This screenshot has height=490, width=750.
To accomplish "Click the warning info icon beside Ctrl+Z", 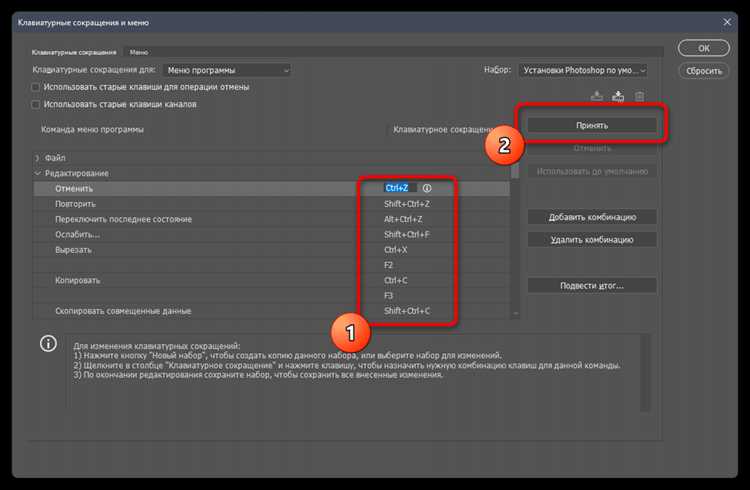I will 427,188.
